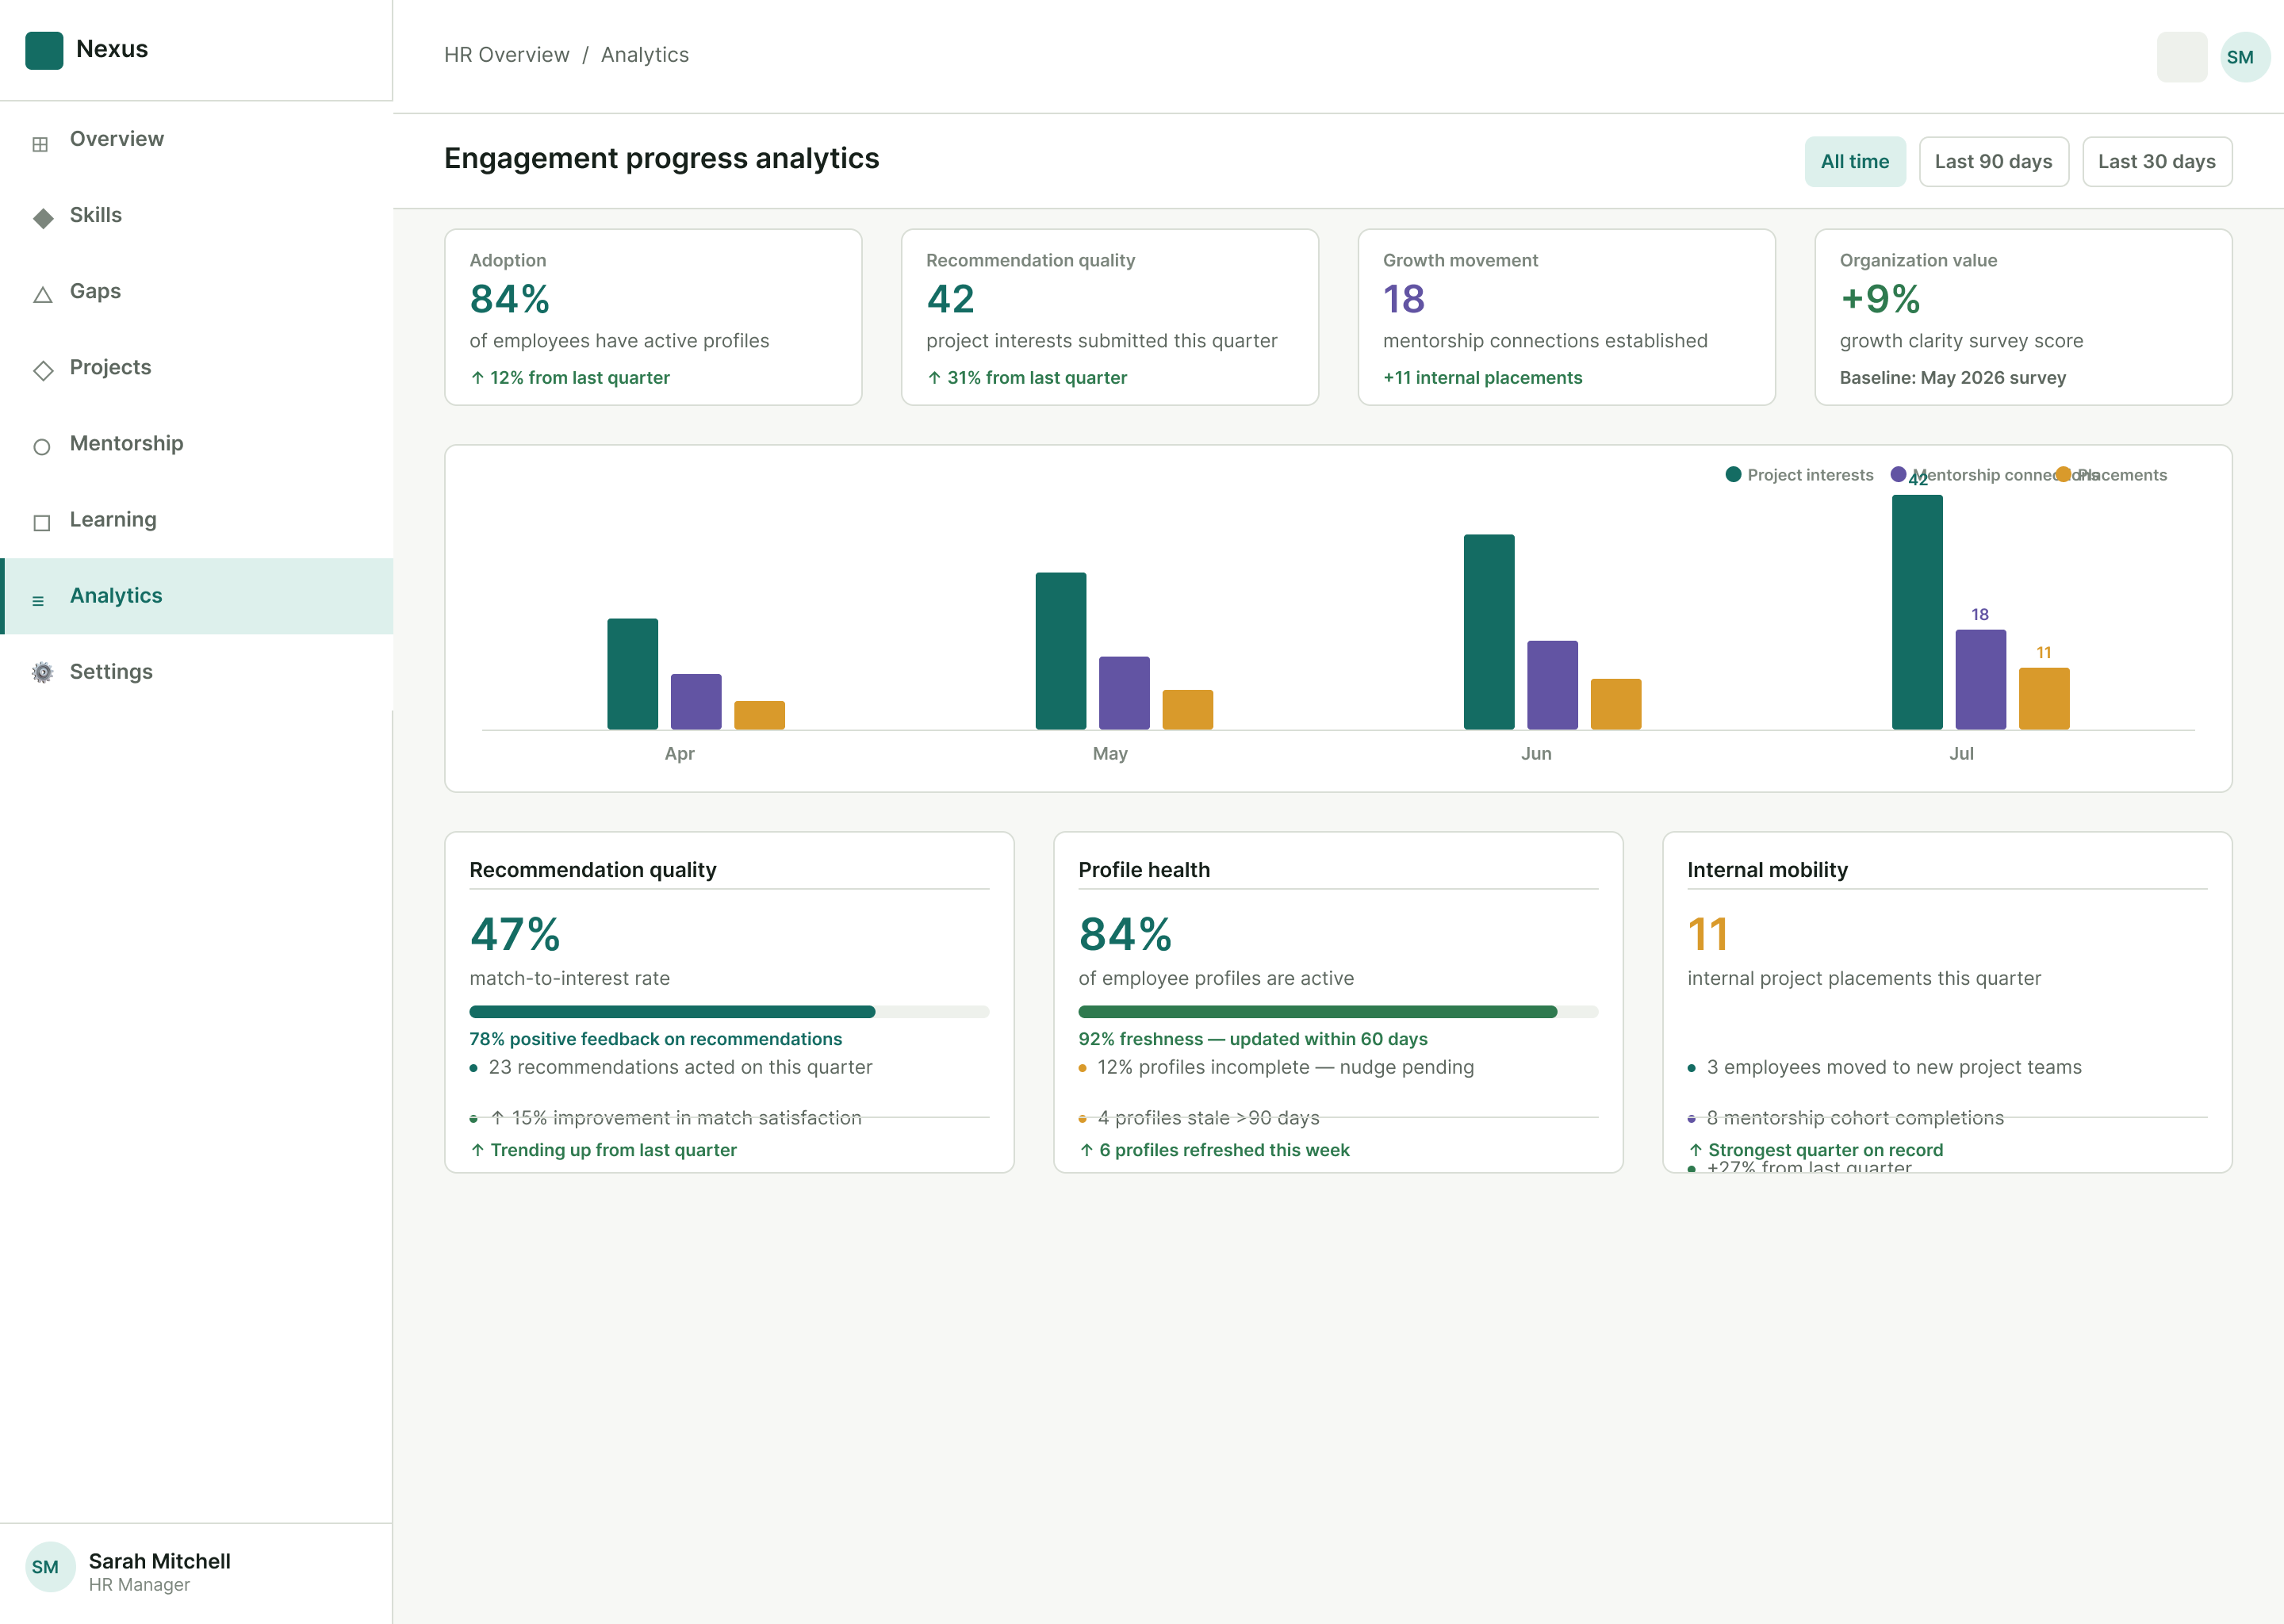This screenshot has width=2284, height=1624.
Task: Open the SM avatar in top bar
Action: 2244,57
